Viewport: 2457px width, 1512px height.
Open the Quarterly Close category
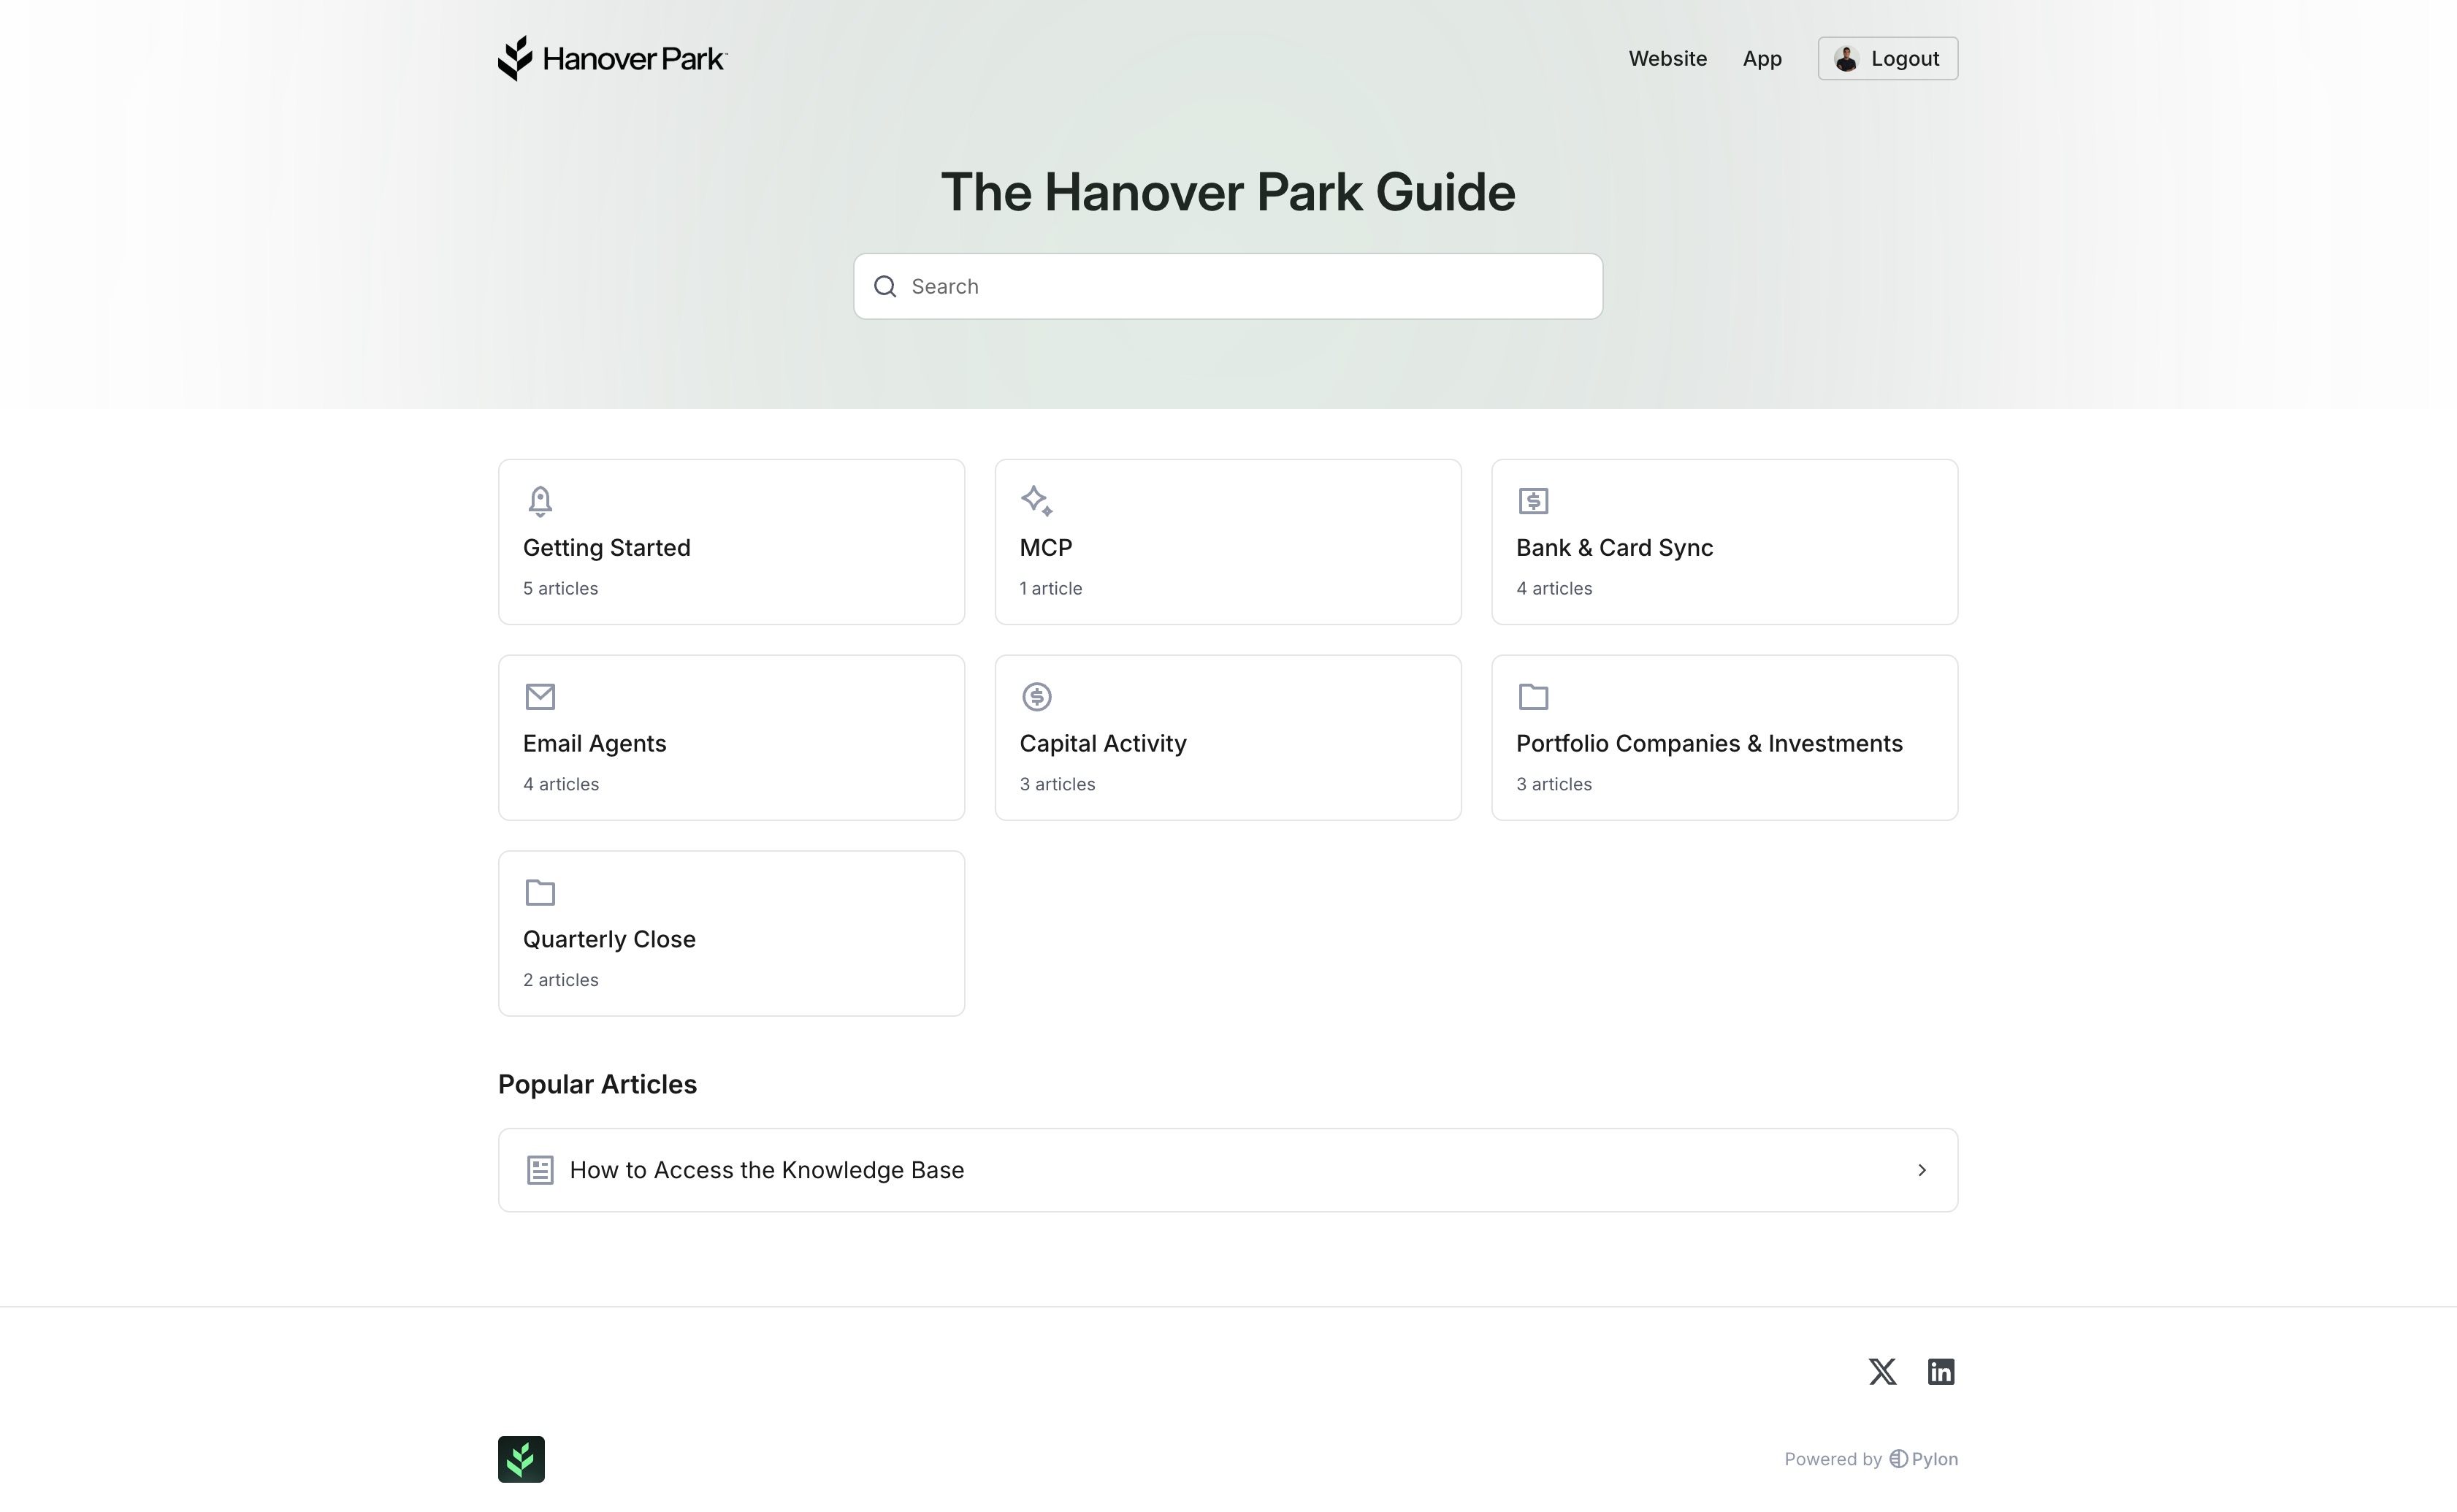click(x=732, y=934)
